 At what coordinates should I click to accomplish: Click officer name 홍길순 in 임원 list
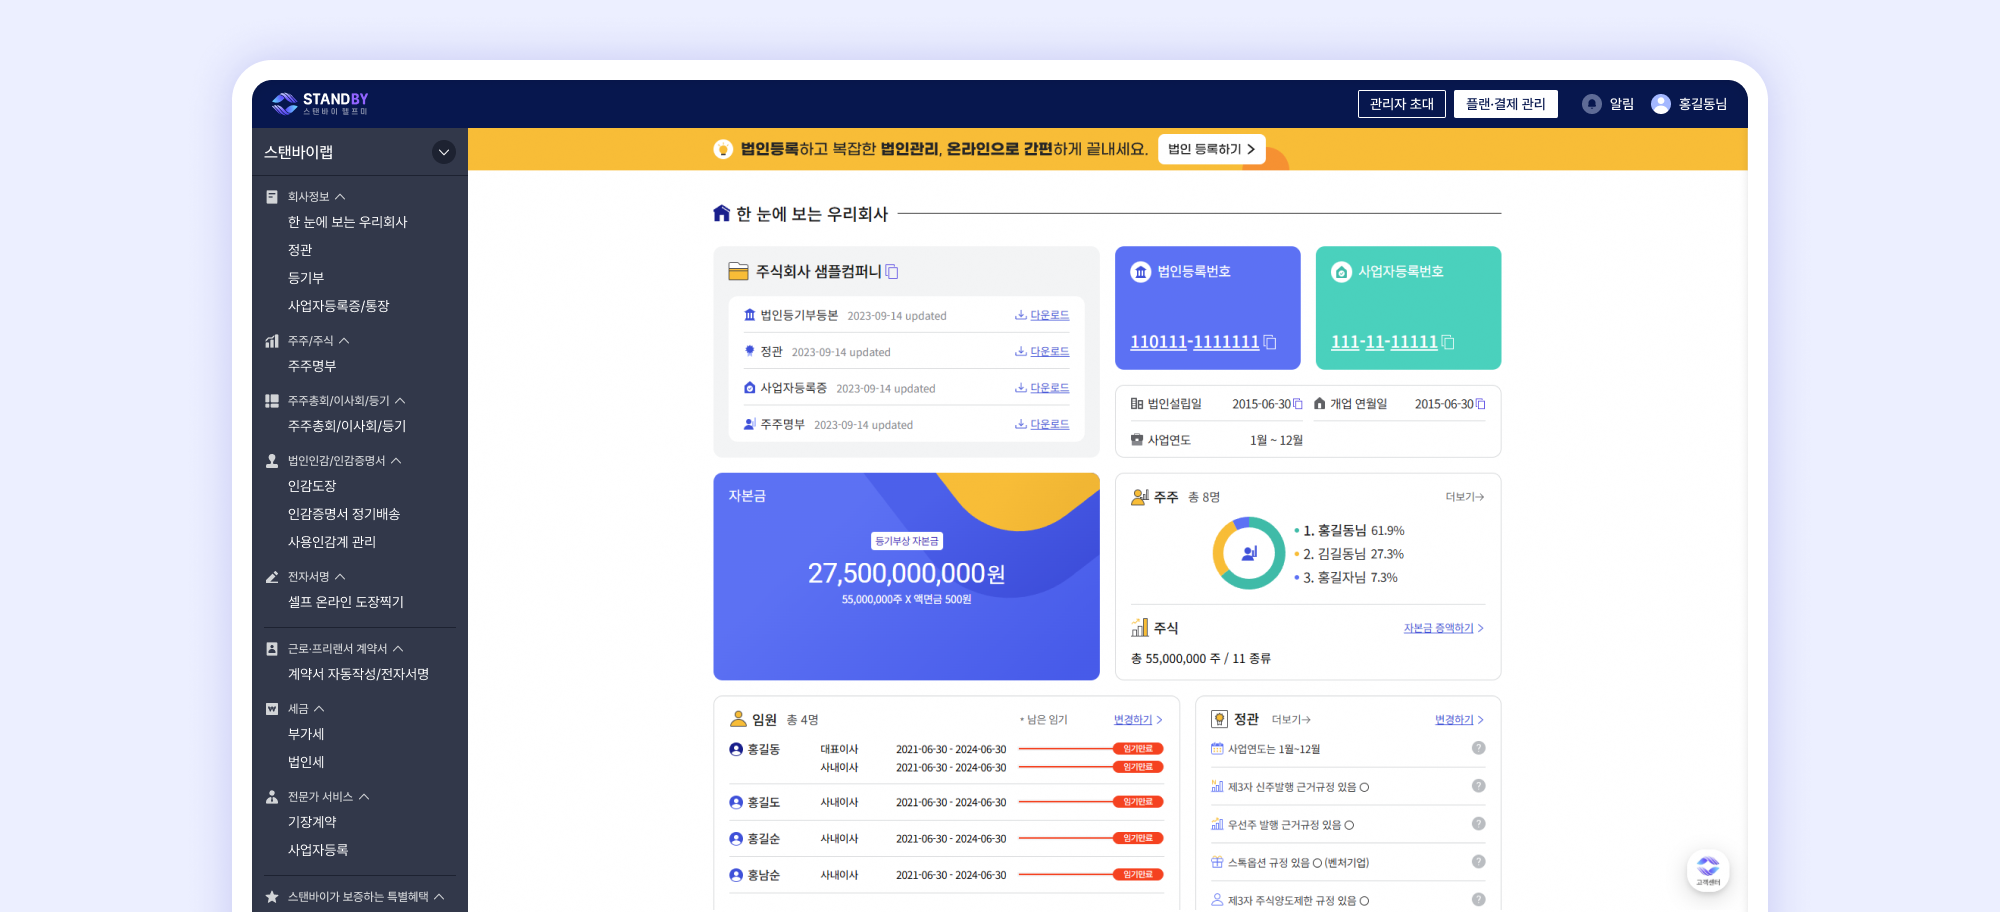coord(764,839)
